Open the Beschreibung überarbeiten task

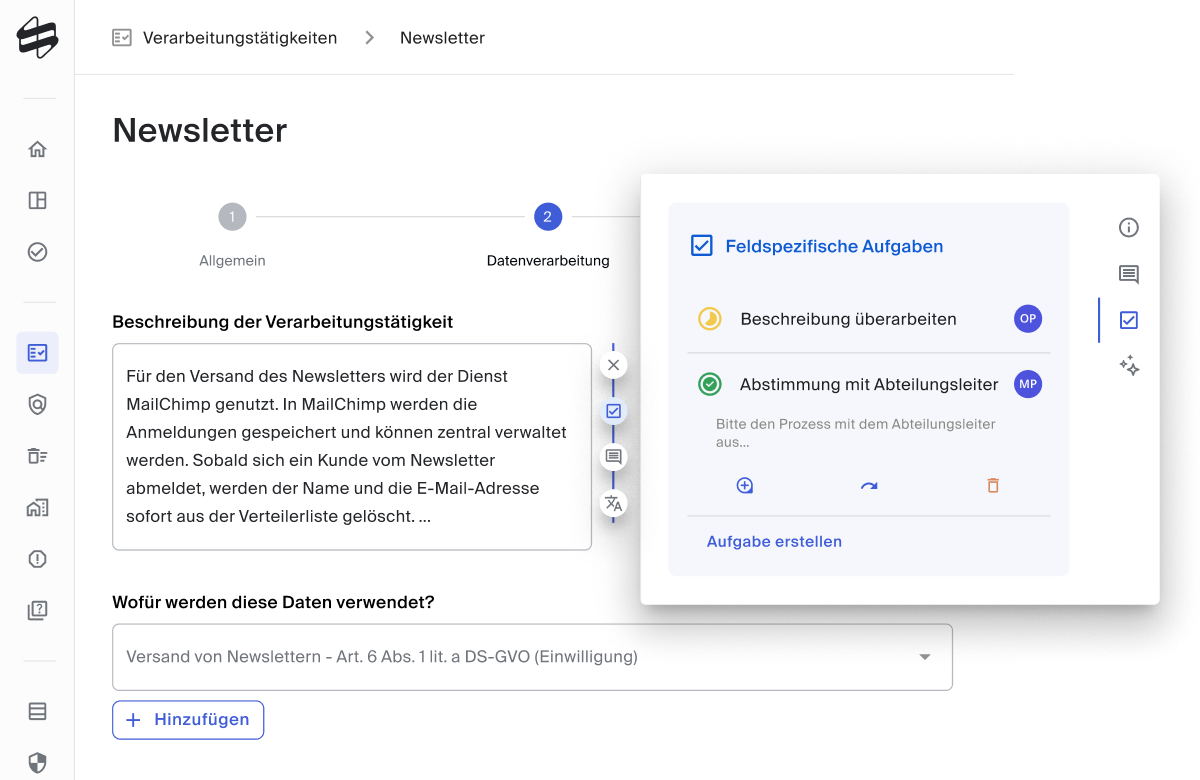848,319
